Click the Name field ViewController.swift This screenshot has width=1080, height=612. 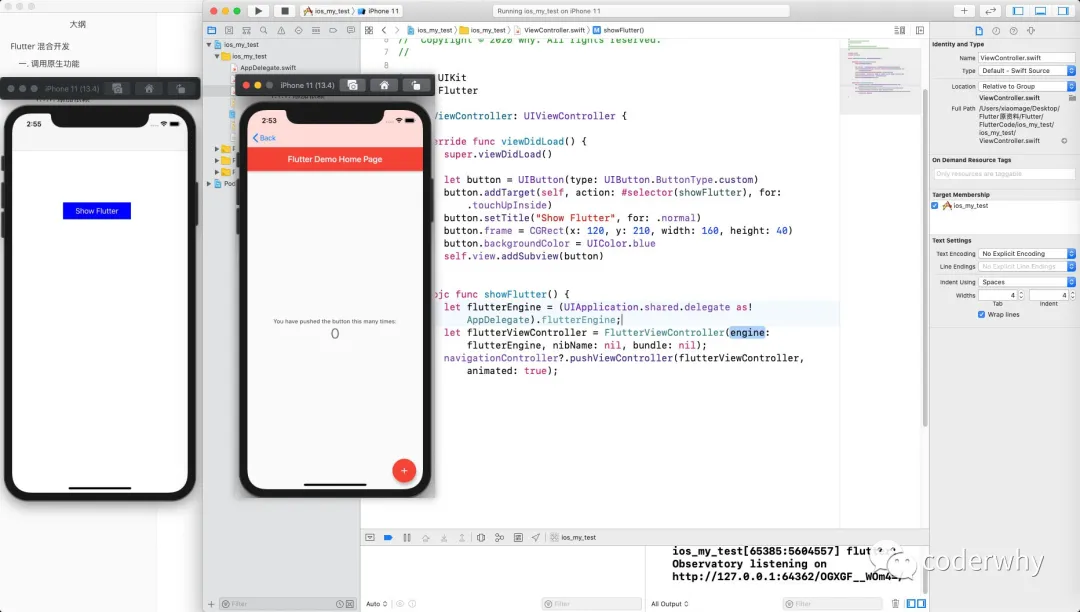coord(1026,58)
